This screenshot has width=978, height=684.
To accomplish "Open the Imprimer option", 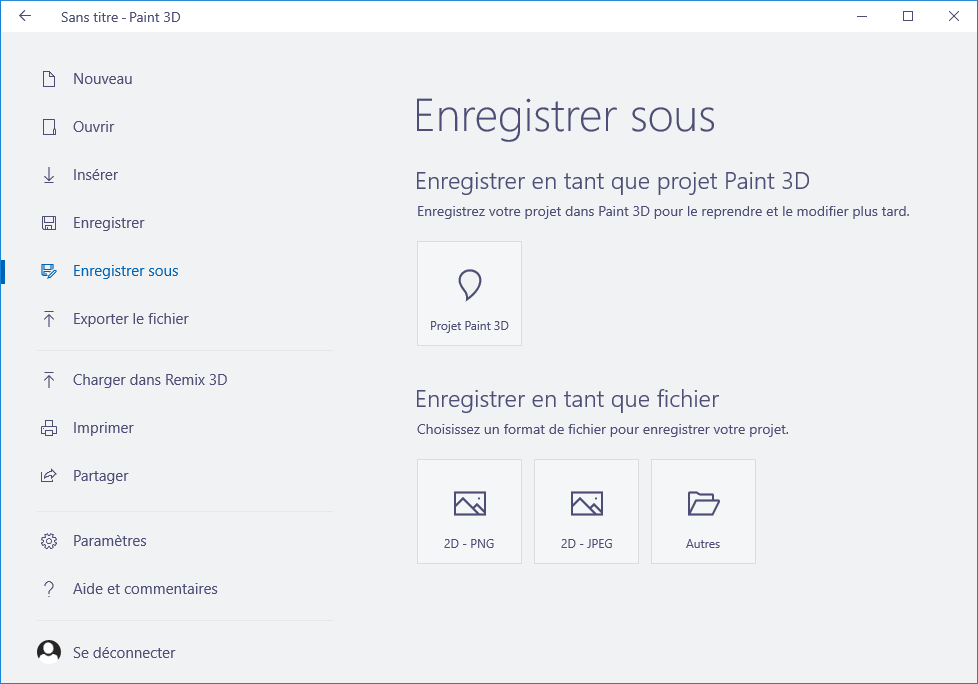I will pos(103,428).
